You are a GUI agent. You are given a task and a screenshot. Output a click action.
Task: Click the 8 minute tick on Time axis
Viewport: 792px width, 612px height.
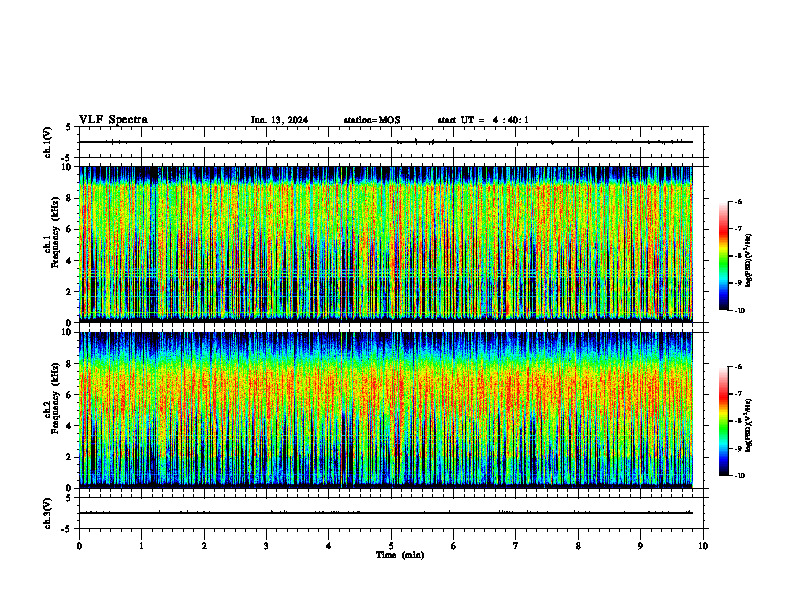tap(578, 546)
